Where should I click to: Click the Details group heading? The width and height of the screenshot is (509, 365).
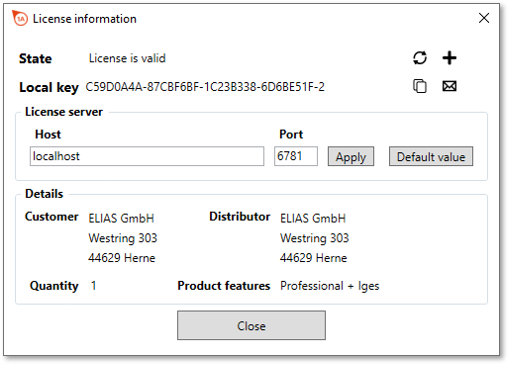pyautogui.click(x=44, y=194)
